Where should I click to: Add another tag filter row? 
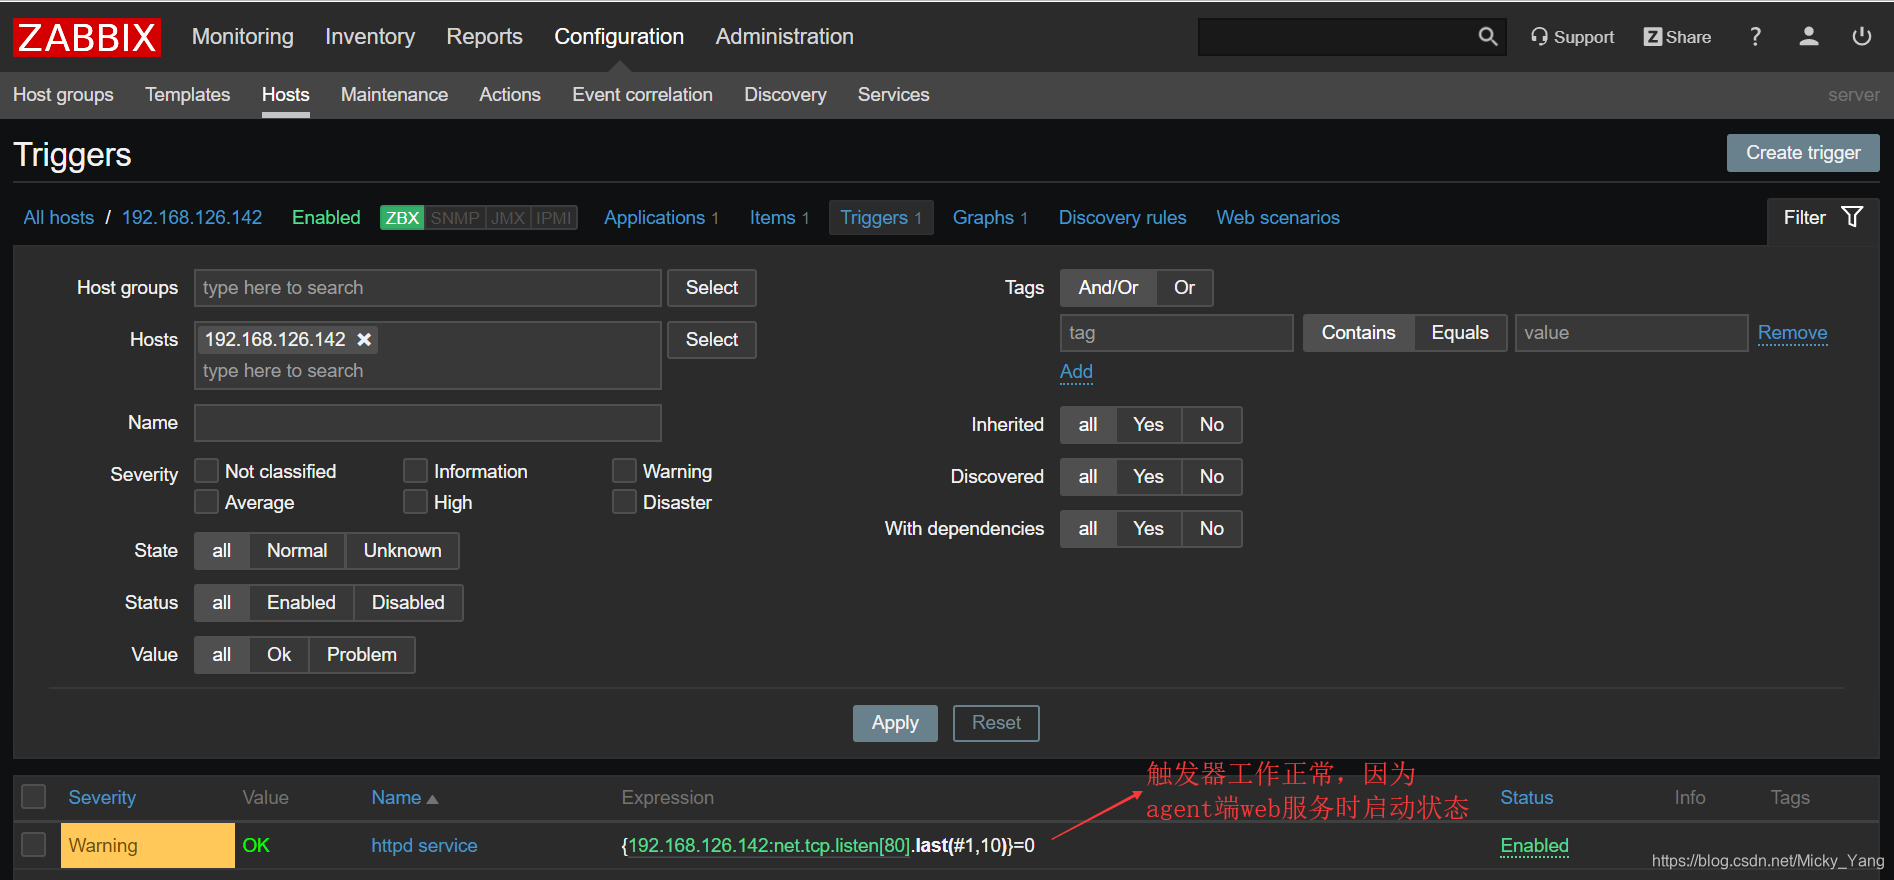pyautogui.click(x=1076, y=372)
